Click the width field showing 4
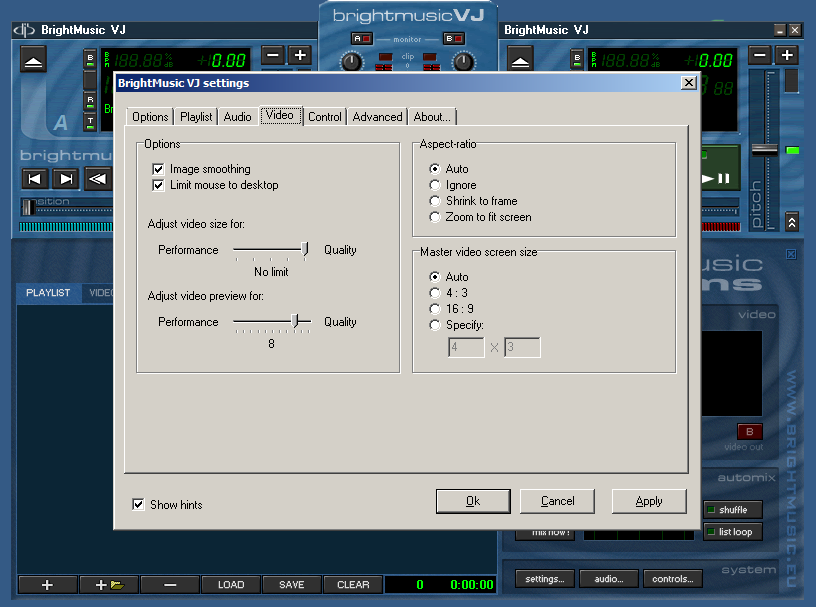816x607 pixels. tap(466, 347)
